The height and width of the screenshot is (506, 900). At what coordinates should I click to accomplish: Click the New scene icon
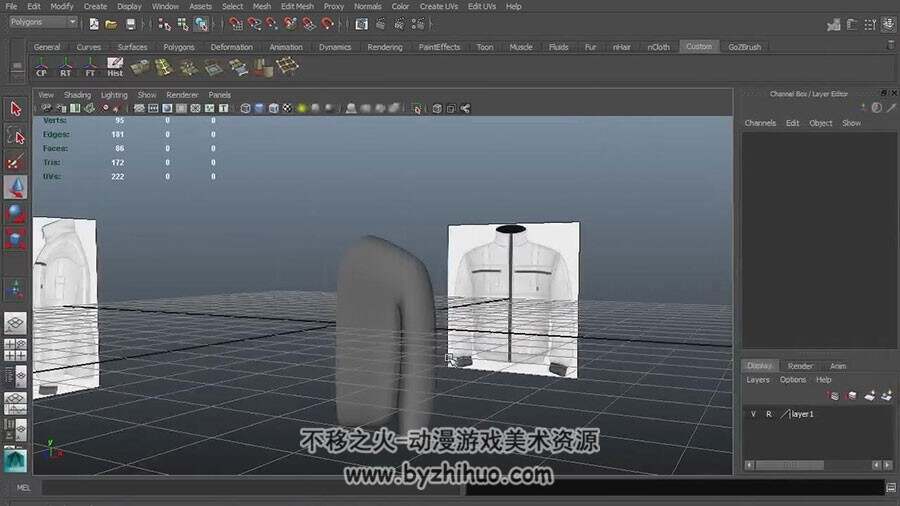pos(94,24)
